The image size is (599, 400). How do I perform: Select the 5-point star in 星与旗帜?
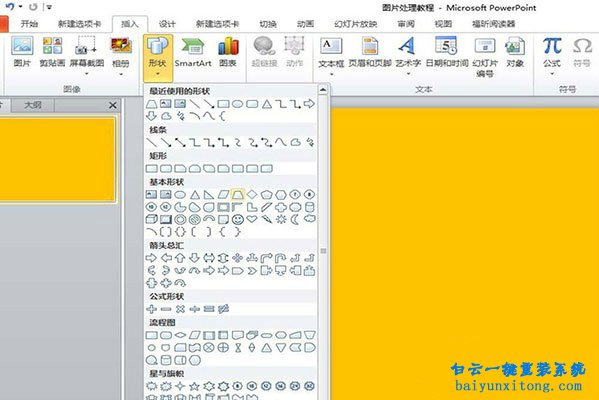[194, 386]
